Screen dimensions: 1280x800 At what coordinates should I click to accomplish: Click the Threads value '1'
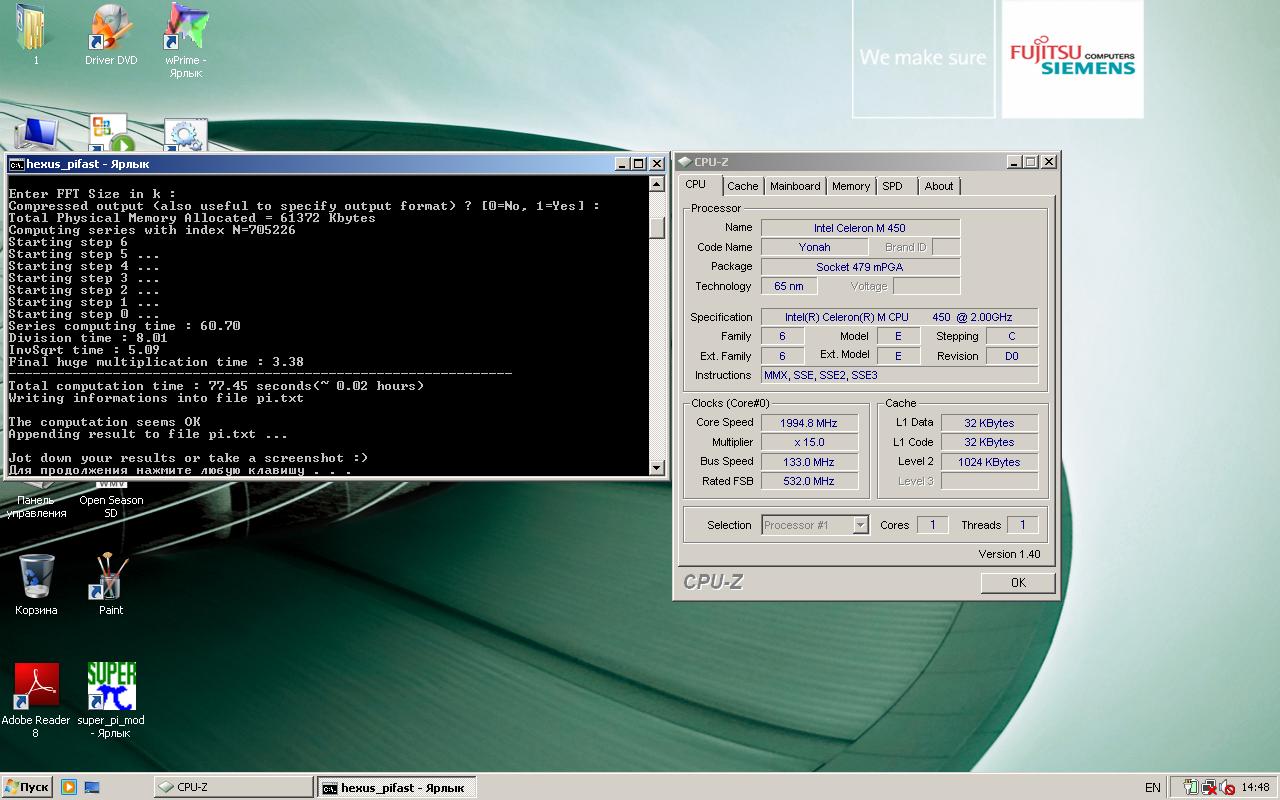1022,525
